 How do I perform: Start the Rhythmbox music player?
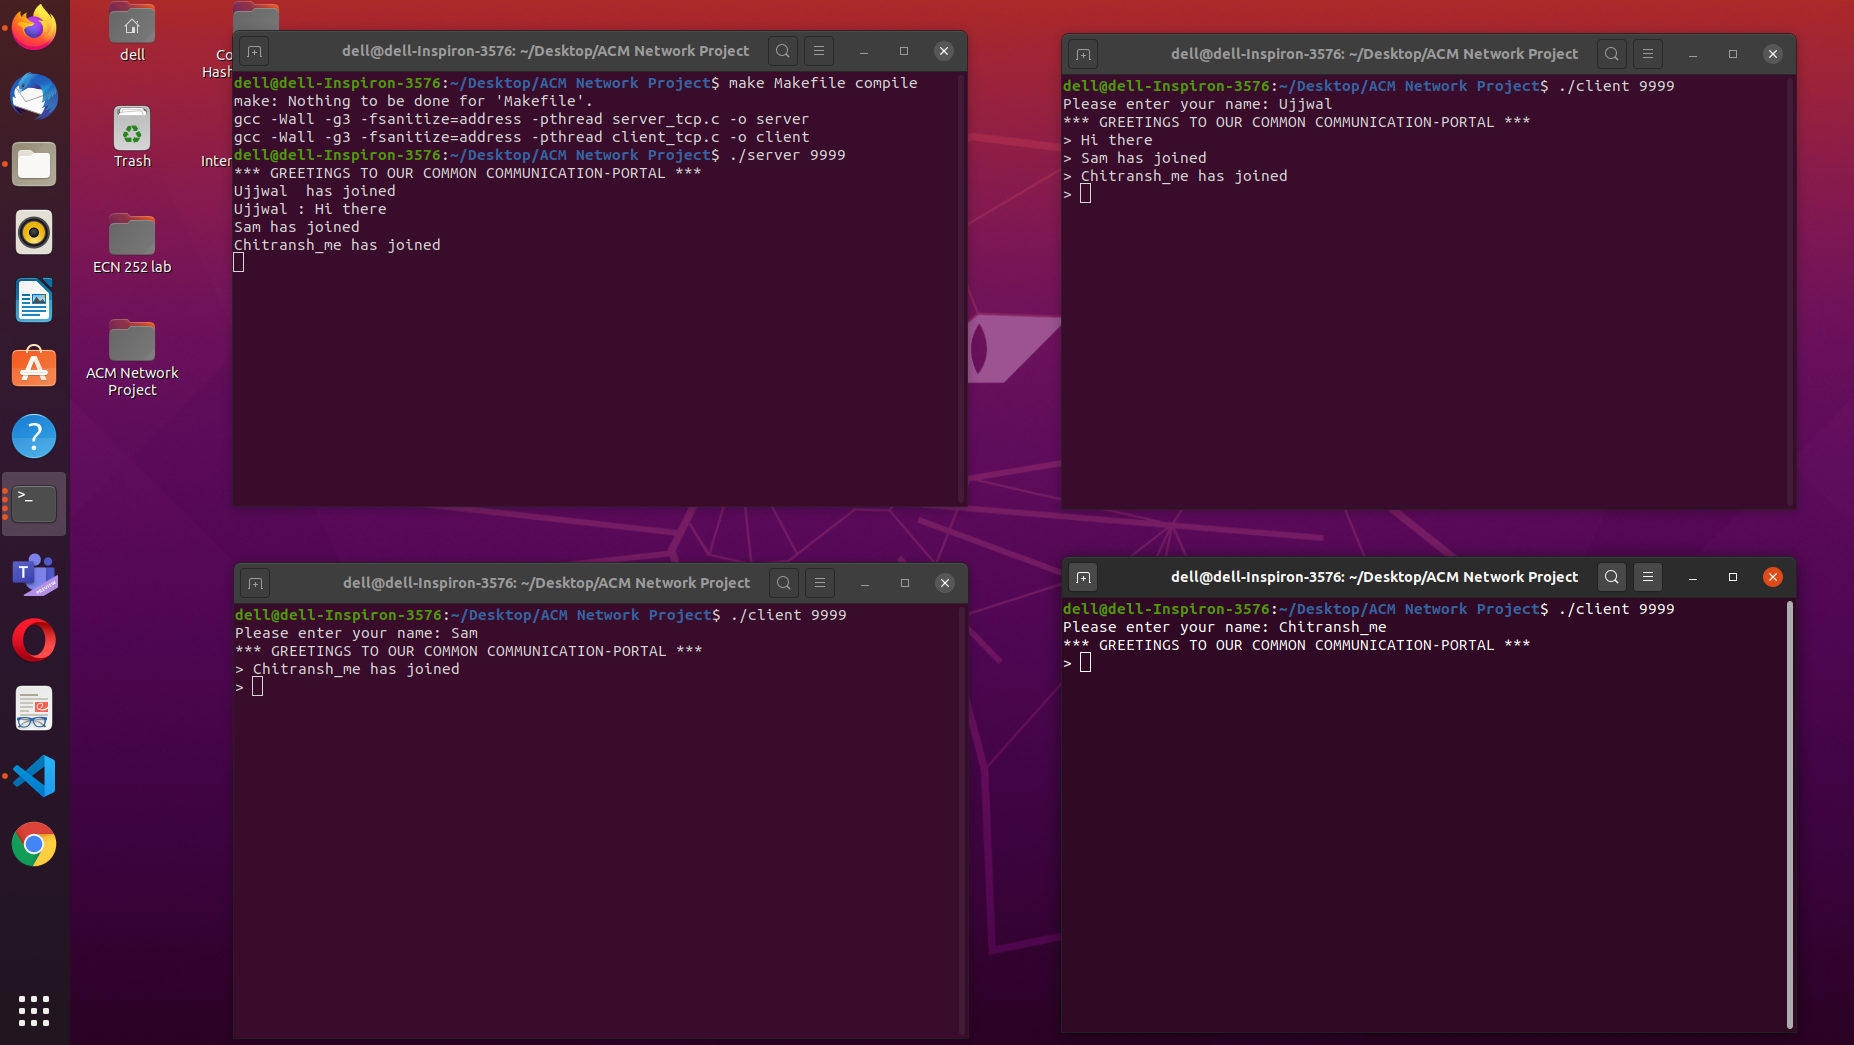click(34, 232)
